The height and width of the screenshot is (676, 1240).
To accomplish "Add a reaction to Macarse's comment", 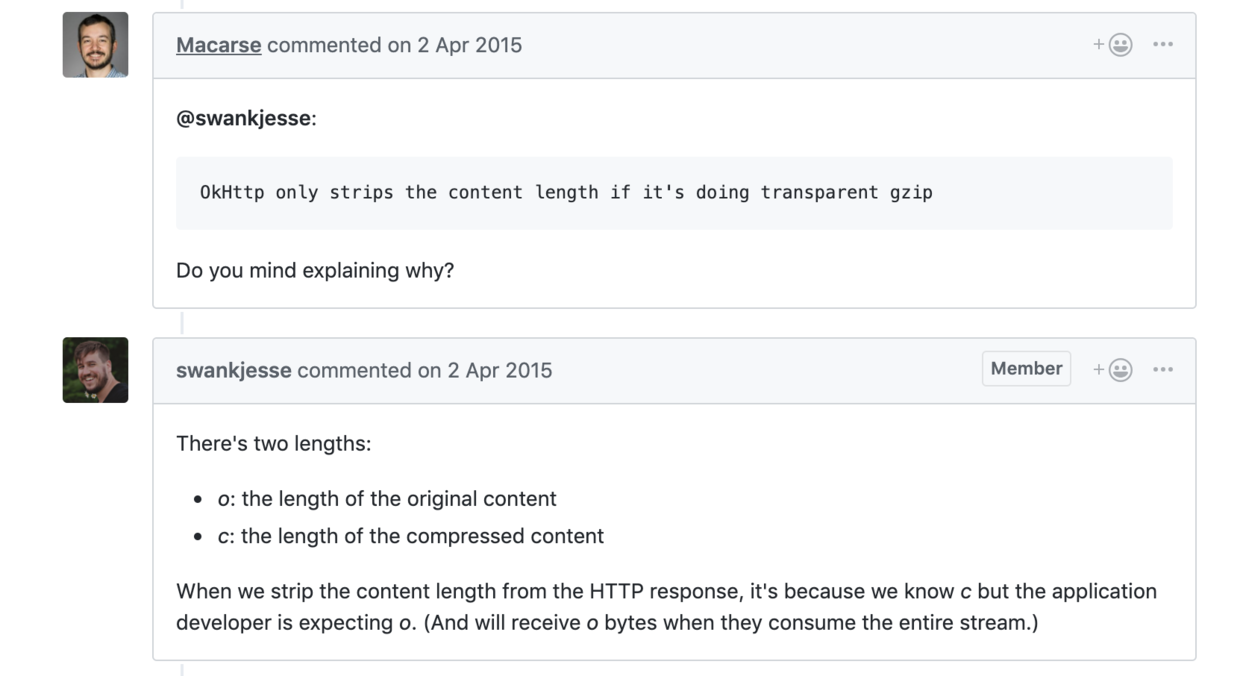I will point(1113,45).
